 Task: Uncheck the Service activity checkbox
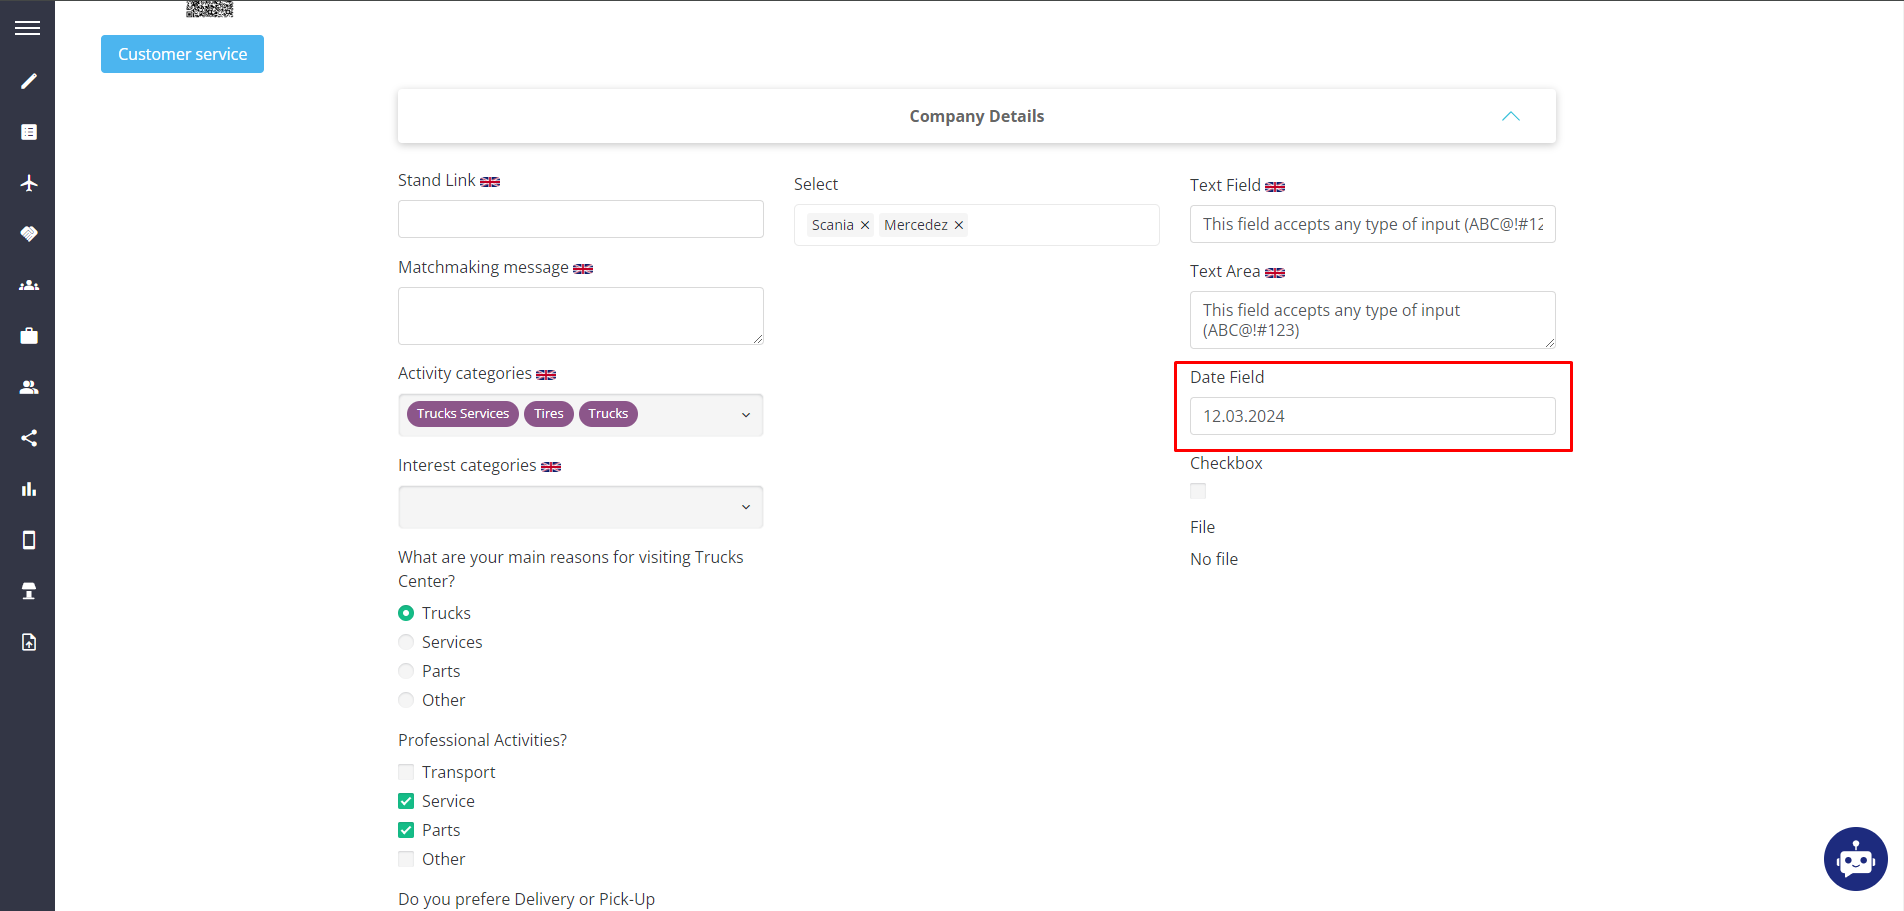point(406,800)
